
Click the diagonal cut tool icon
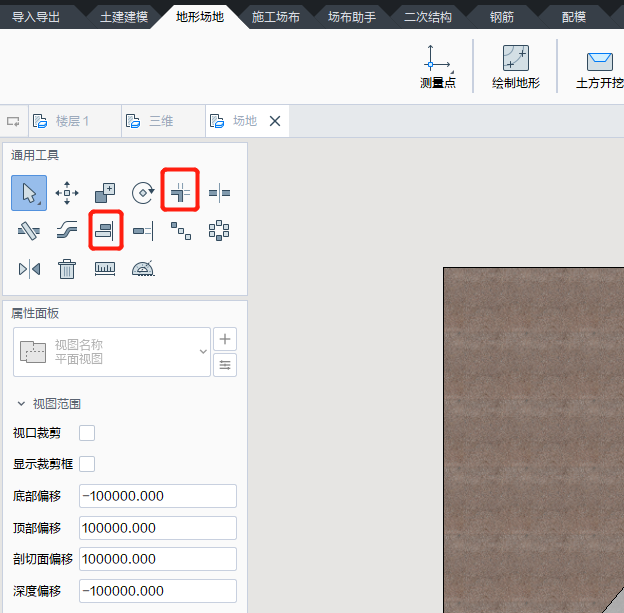point(29,231)
